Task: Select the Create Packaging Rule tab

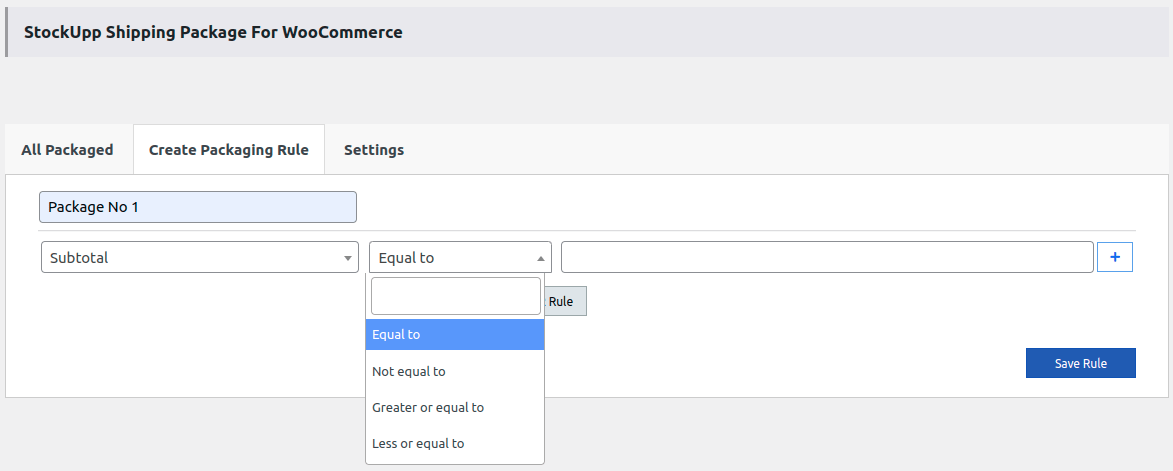Action: click(229, 150)
